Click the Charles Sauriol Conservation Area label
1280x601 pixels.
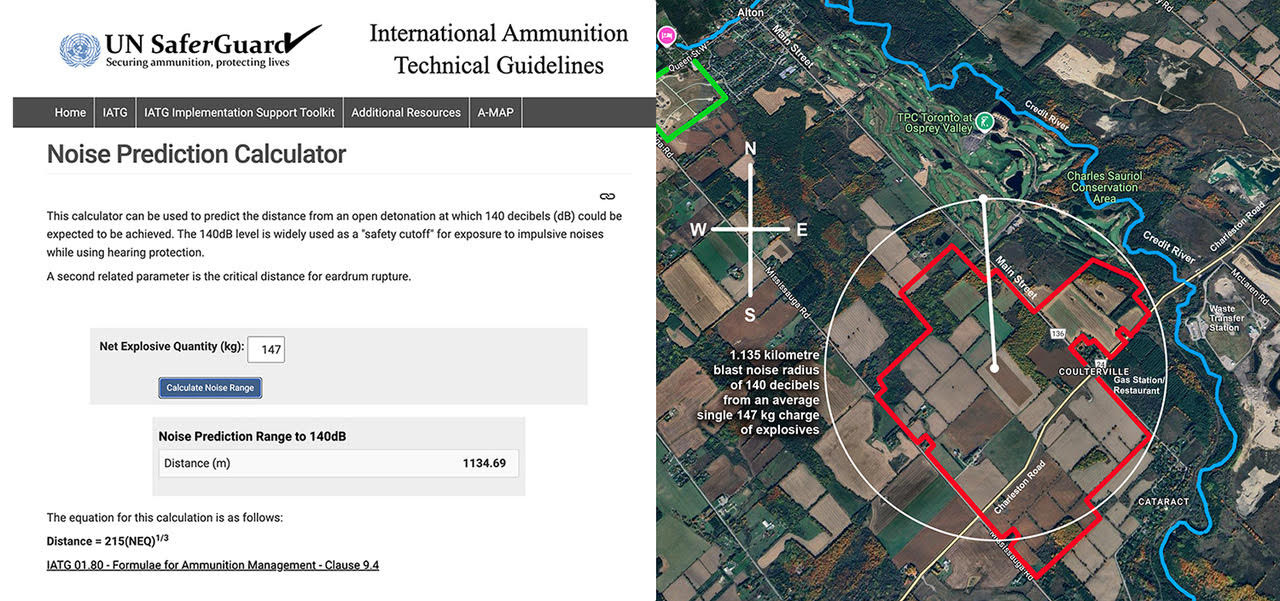click(1104, 187)
